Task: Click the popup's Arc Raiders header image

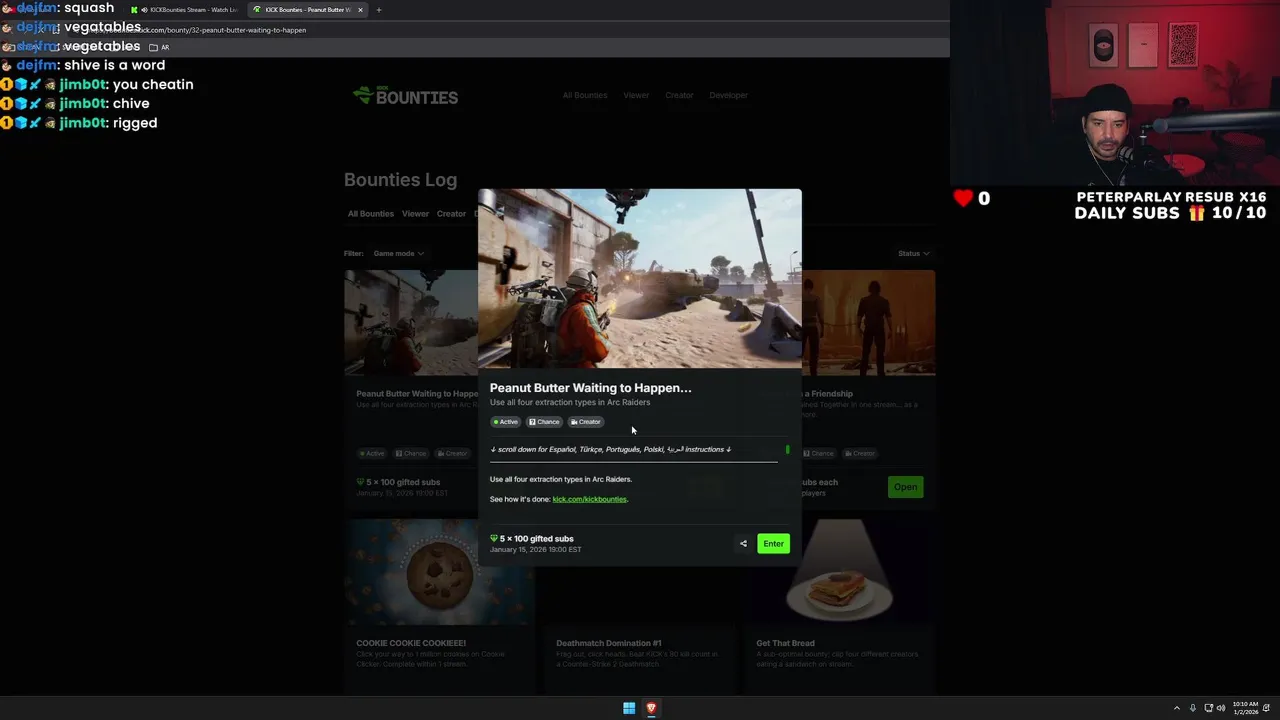Action: pyautogui.click(x=640, y=279)
